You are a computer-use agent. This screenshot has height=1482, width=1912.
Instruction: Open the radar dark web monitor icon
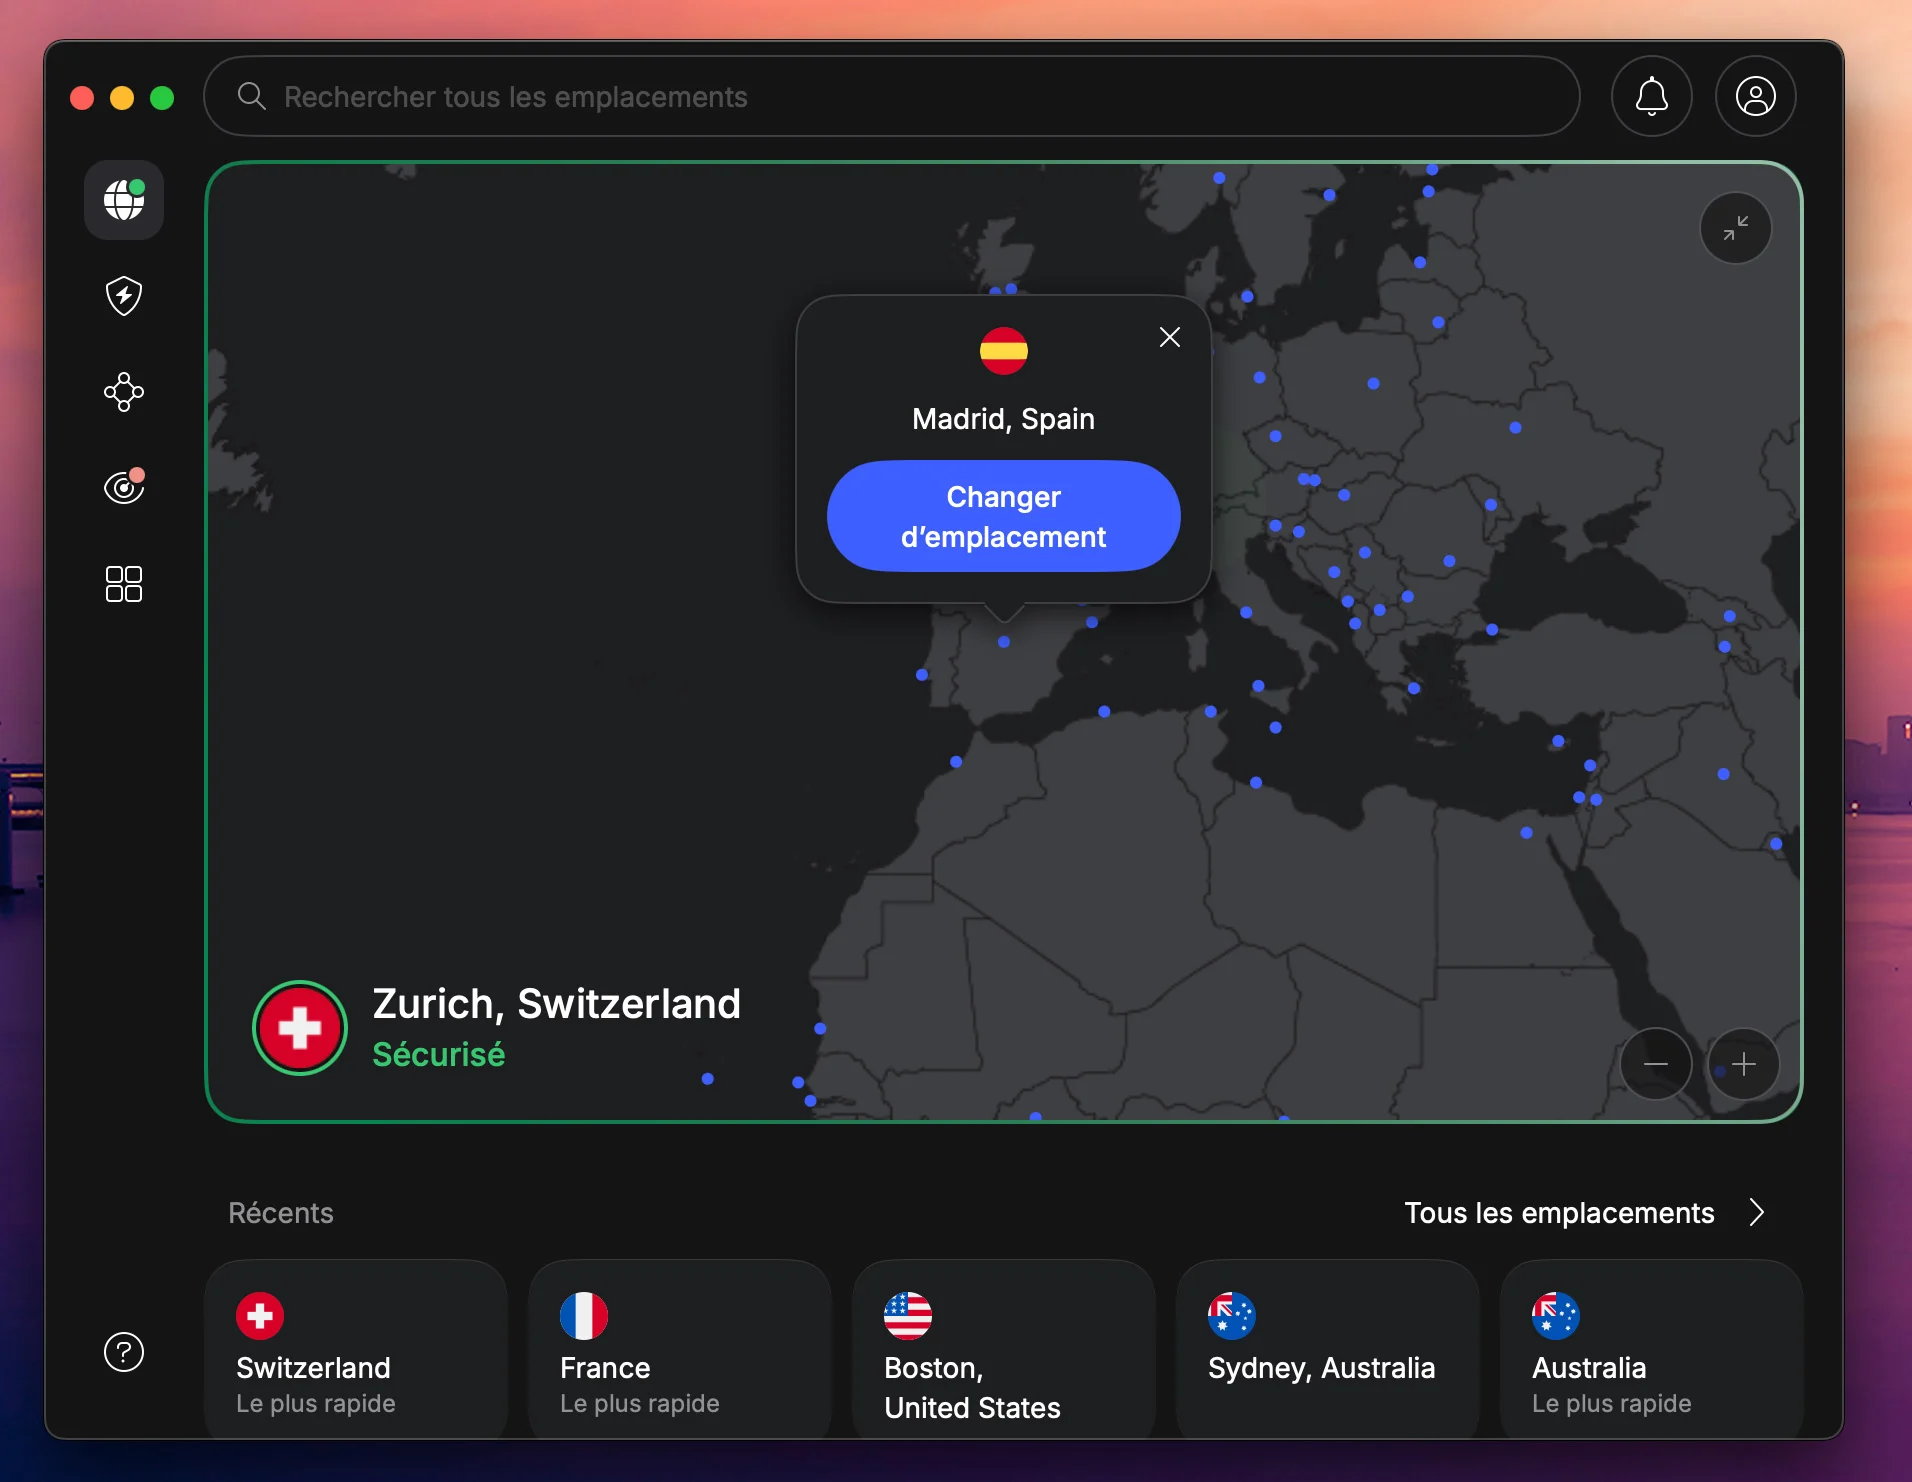click(x=124, y=487)
